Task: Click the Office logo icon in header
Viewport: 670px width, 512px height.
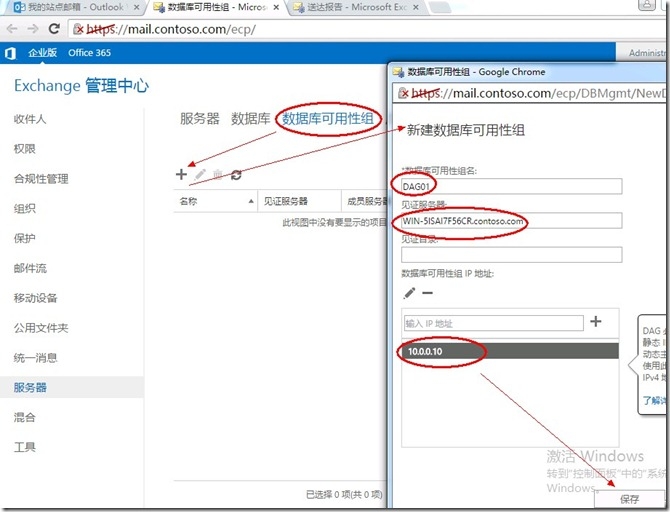Action: point(10,53)
